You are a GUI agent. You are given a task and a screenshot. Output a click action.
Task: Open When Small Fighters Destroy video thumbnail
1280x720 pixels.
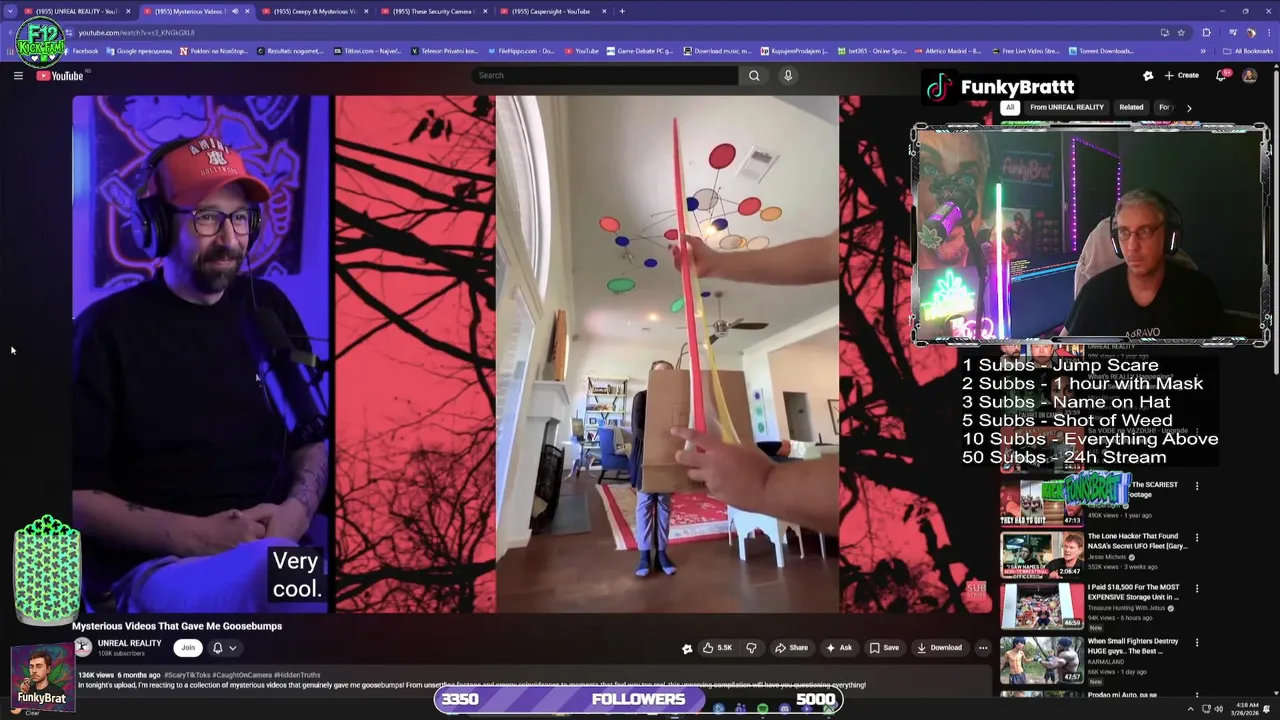click(x=1041, y=660)
